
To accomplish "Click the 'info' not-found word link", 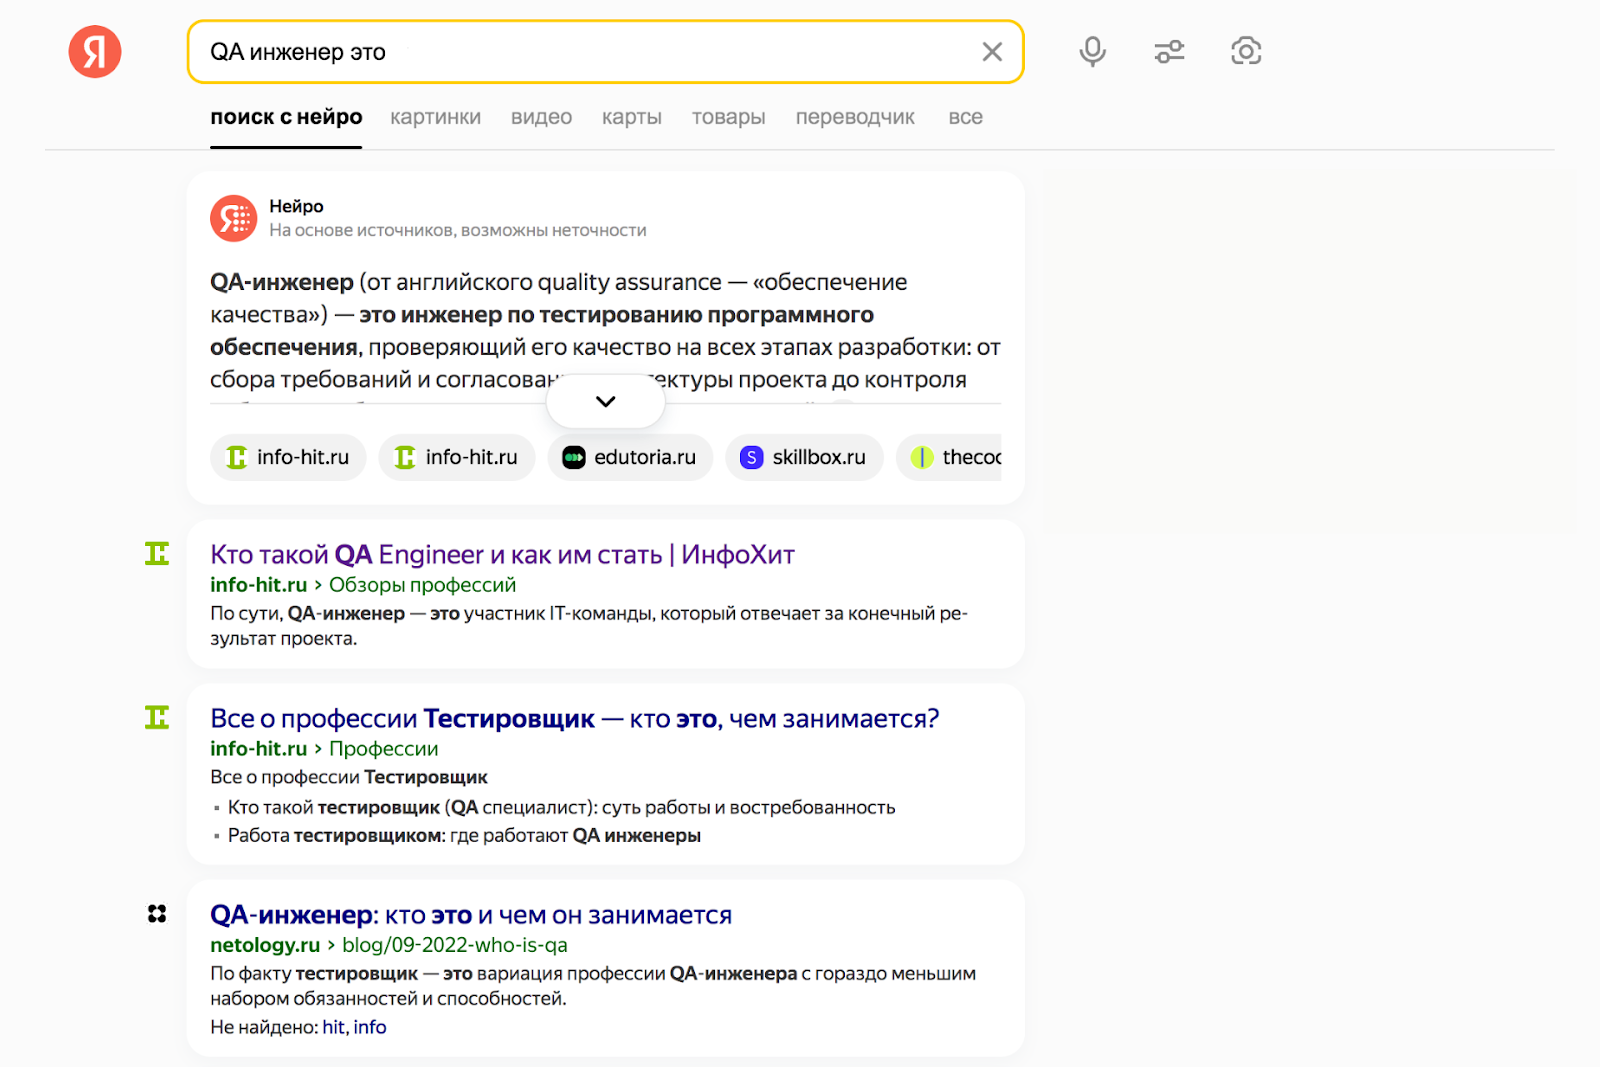I will [x=370, y=1027].
